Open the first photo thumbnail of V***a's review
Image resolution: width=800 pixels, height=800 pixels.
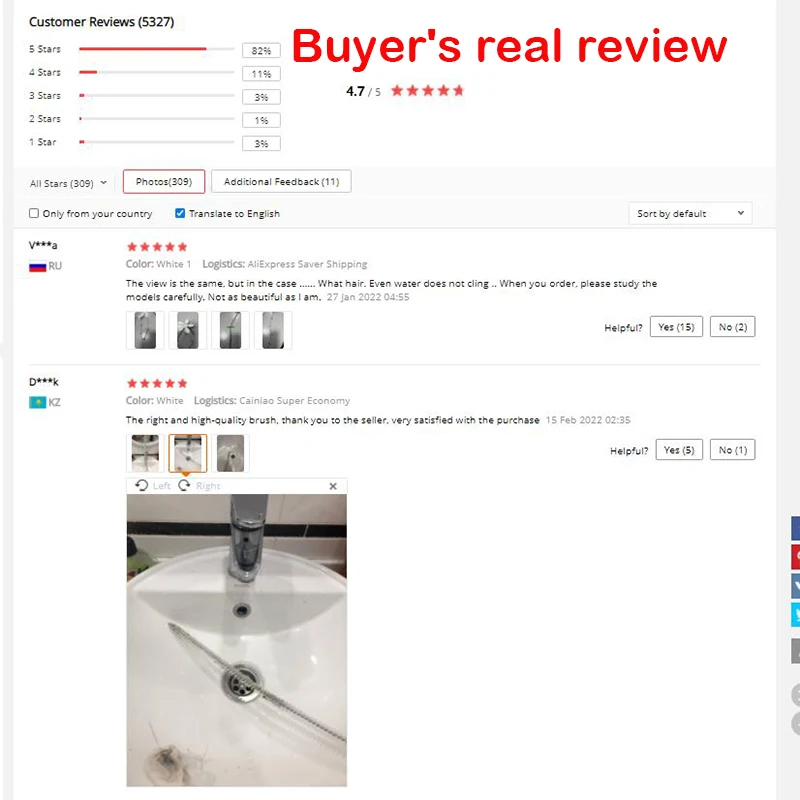[145, 331]
